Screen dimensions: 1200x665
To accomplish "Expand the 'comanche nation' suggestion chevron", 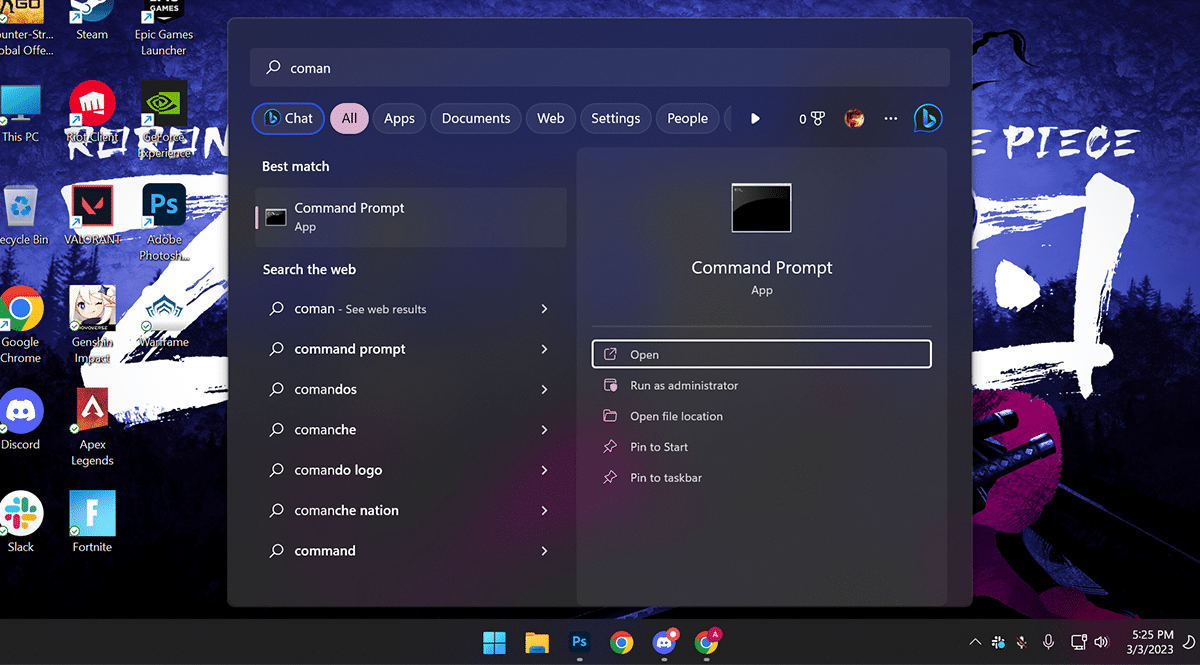I will (544, 510).
